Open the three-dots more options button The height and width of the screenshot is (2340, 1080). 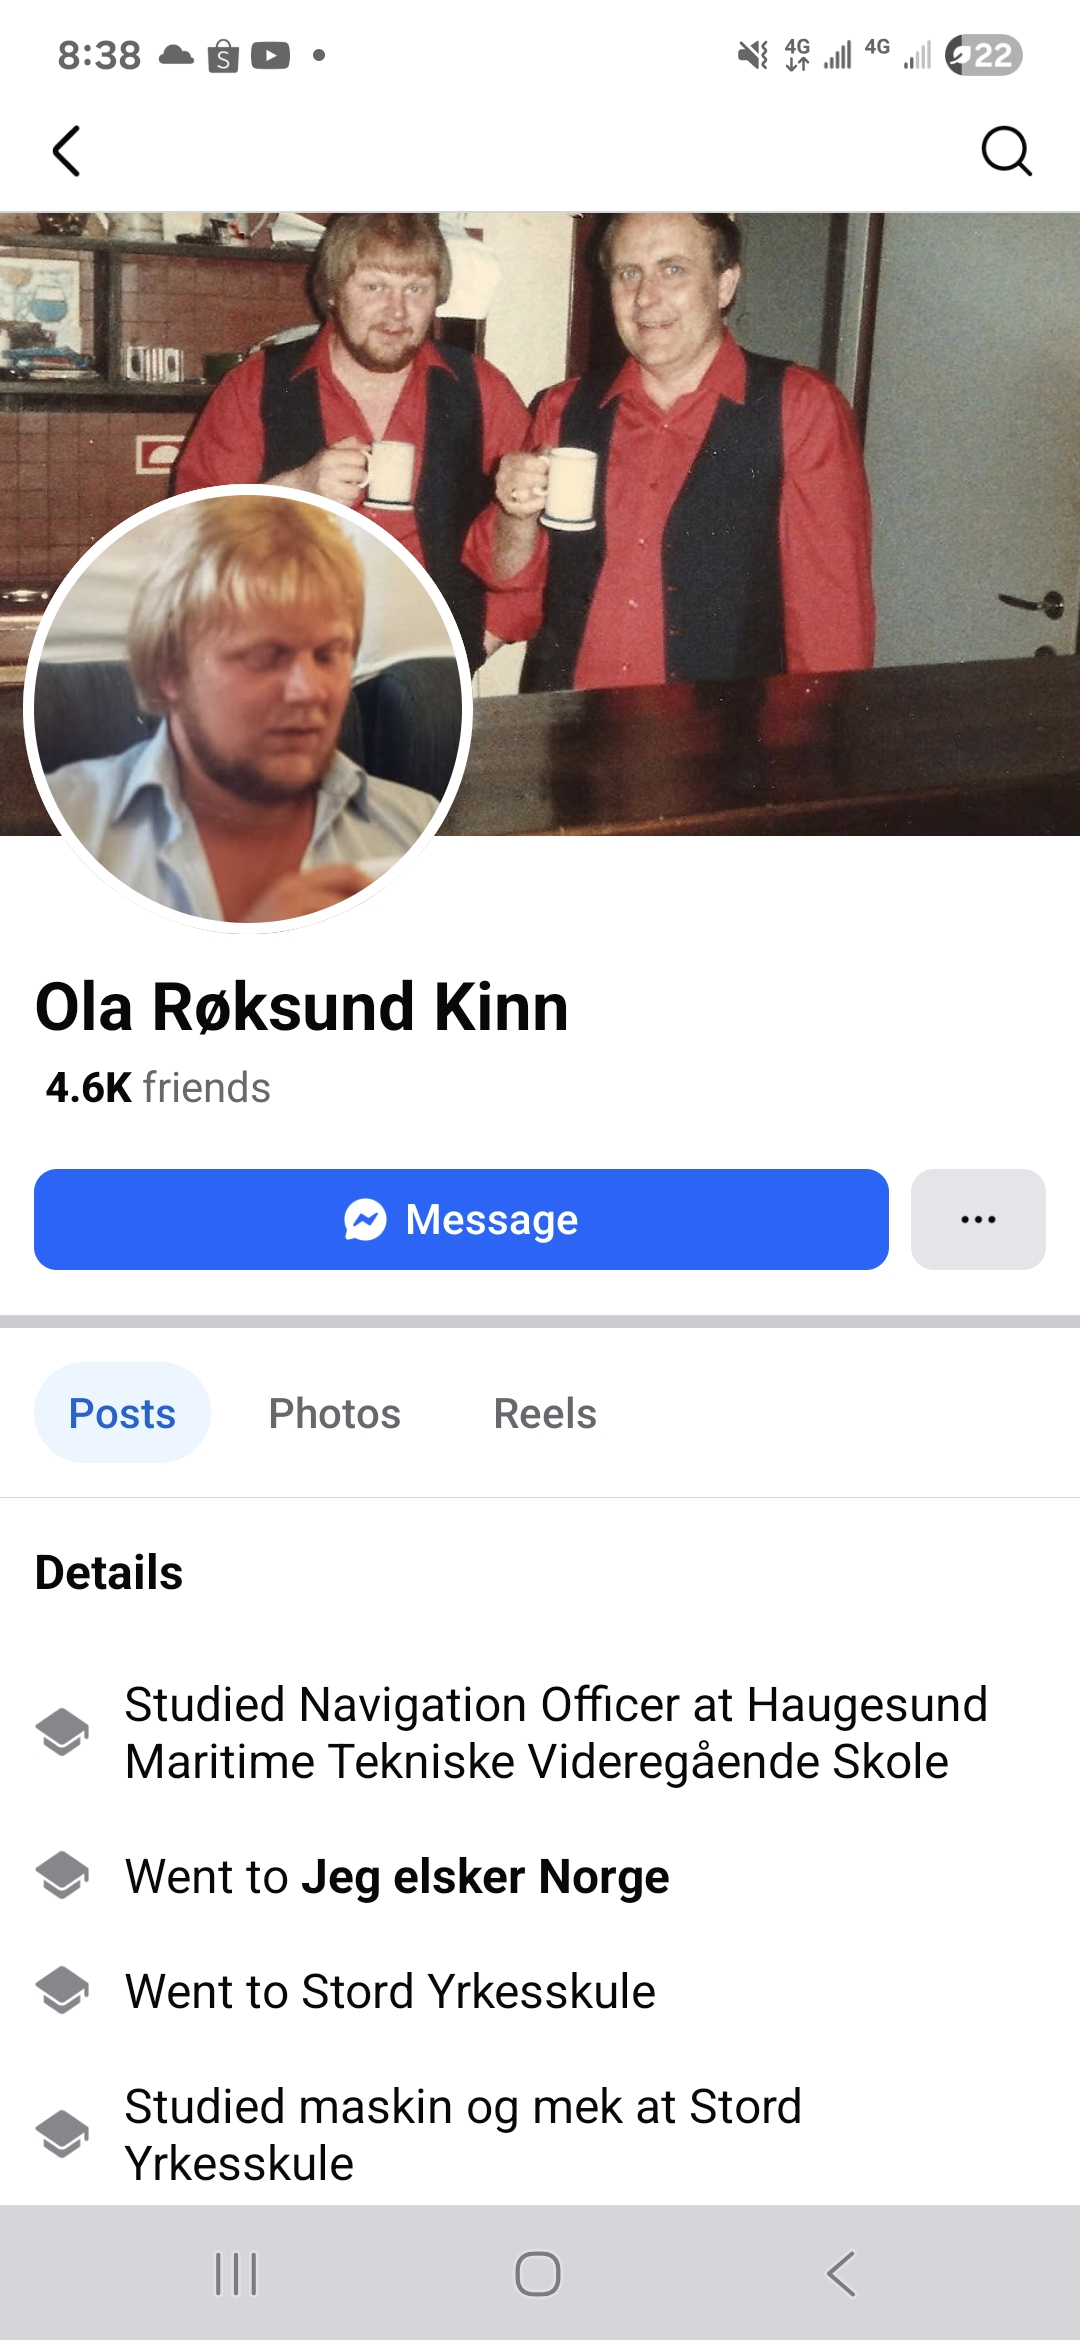point(978,1219)
